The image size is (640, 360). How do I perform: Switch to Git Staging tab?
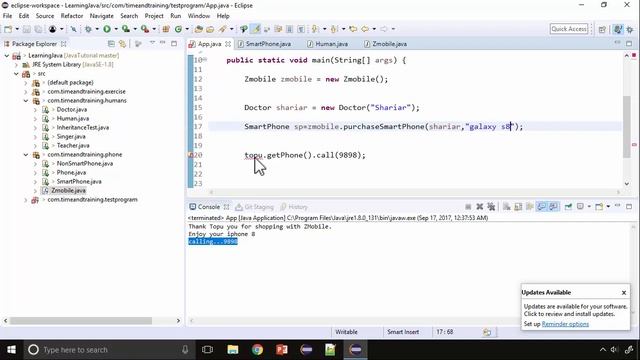pyautogui.click(x=254, y=207)
